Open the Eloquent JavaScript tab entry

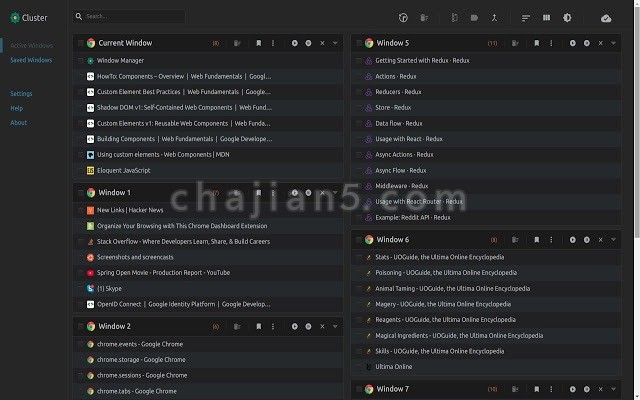coord(124,170)
